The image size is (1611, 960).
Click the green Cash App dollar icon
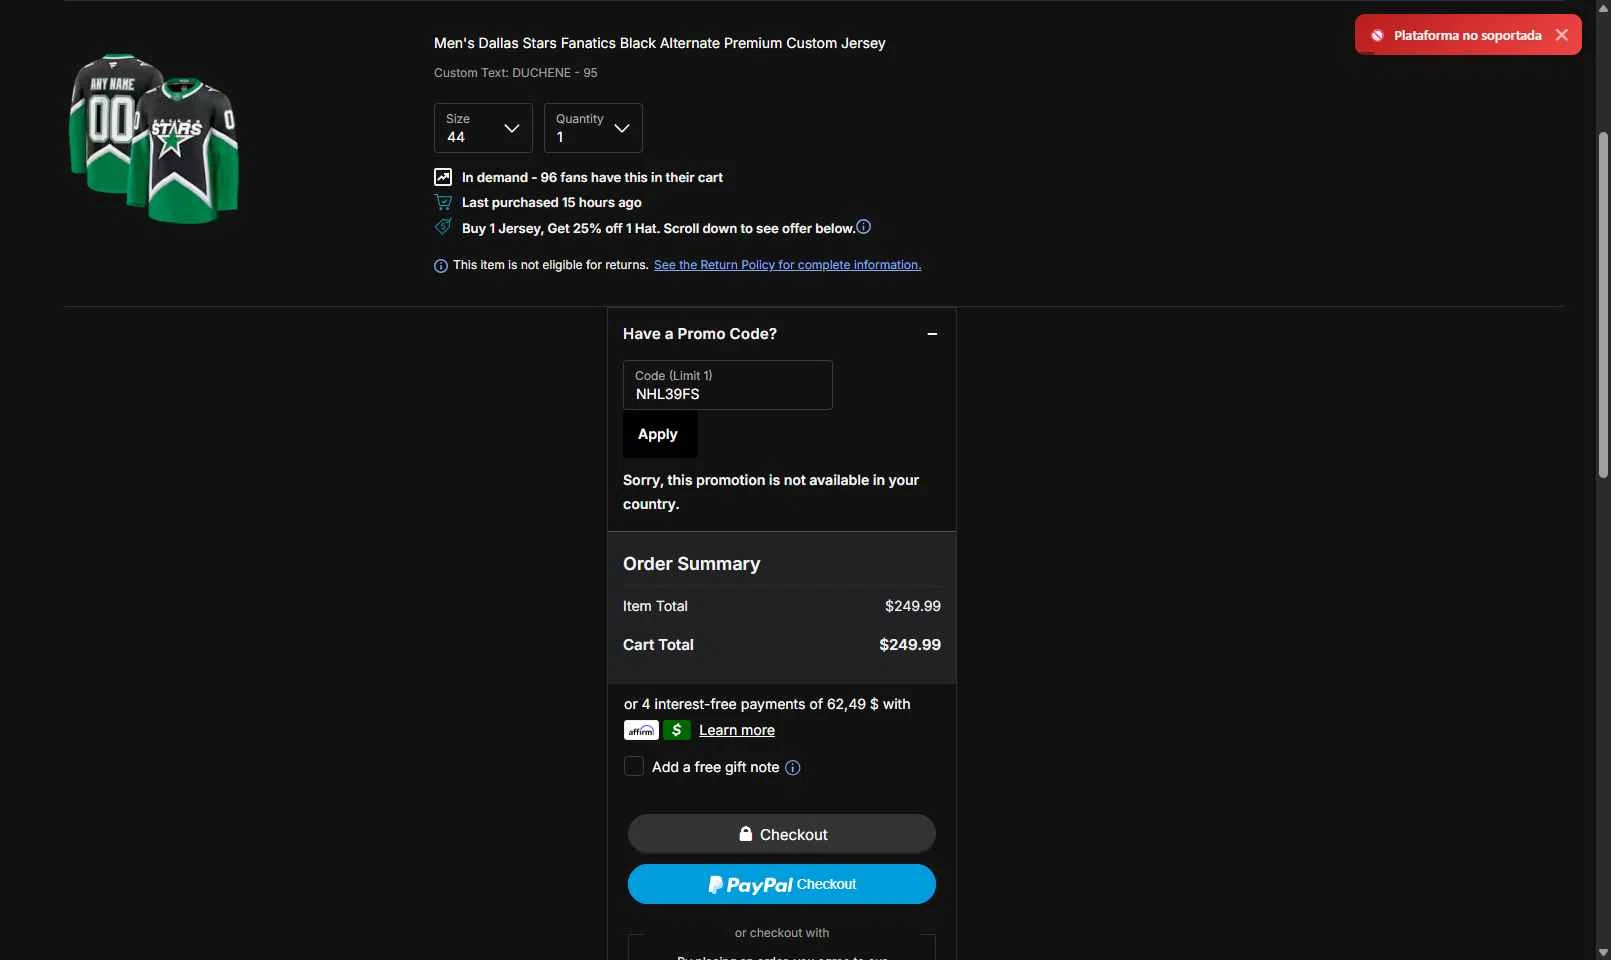(677, 730)
